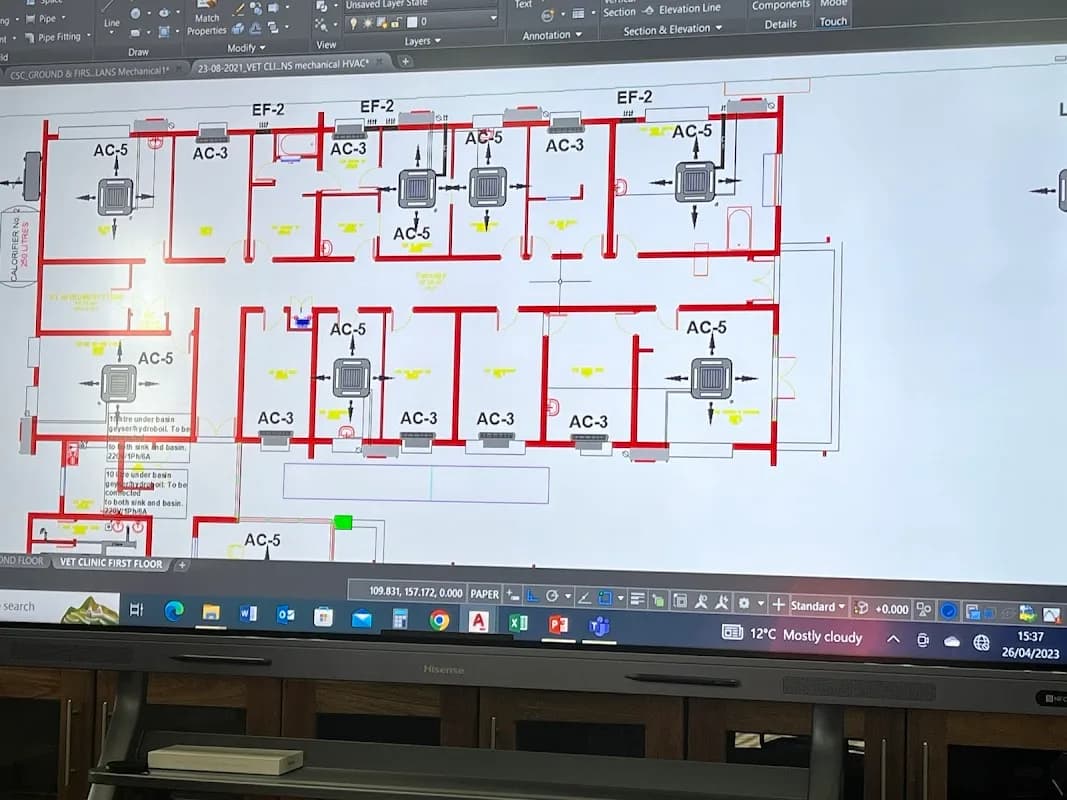Click the AutoCAD icon in the taskbar

(479, 621)
